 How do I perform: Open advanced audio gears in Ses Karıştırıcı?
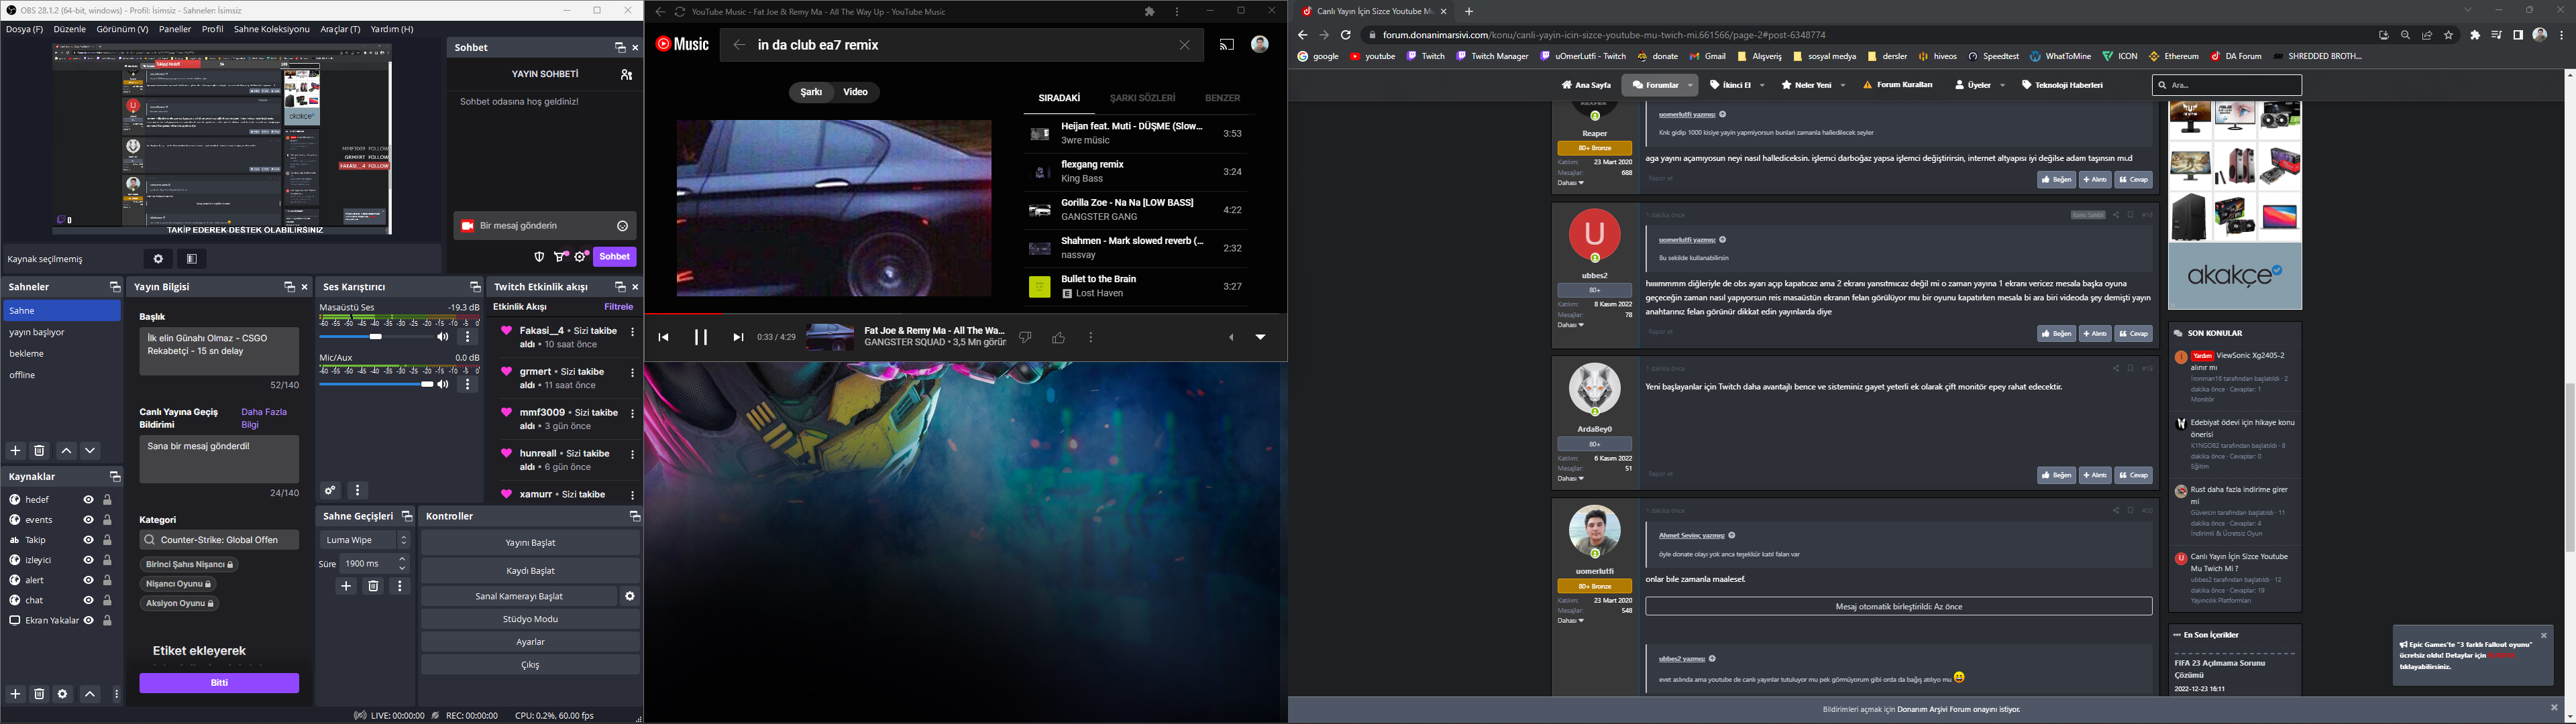[330, 490]
